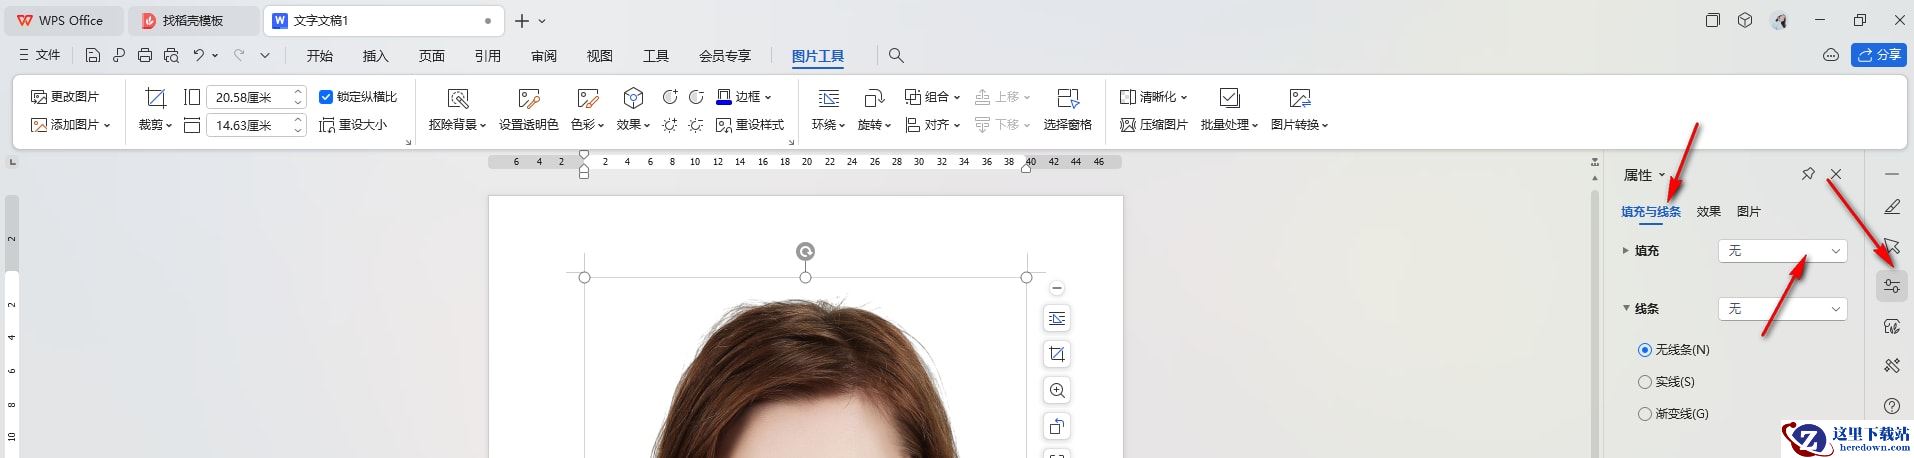The width and height of the screenshot is (1914, 458).
Task: Click the Change Picture (更改图片) button
Action: (x=65, y=97)
